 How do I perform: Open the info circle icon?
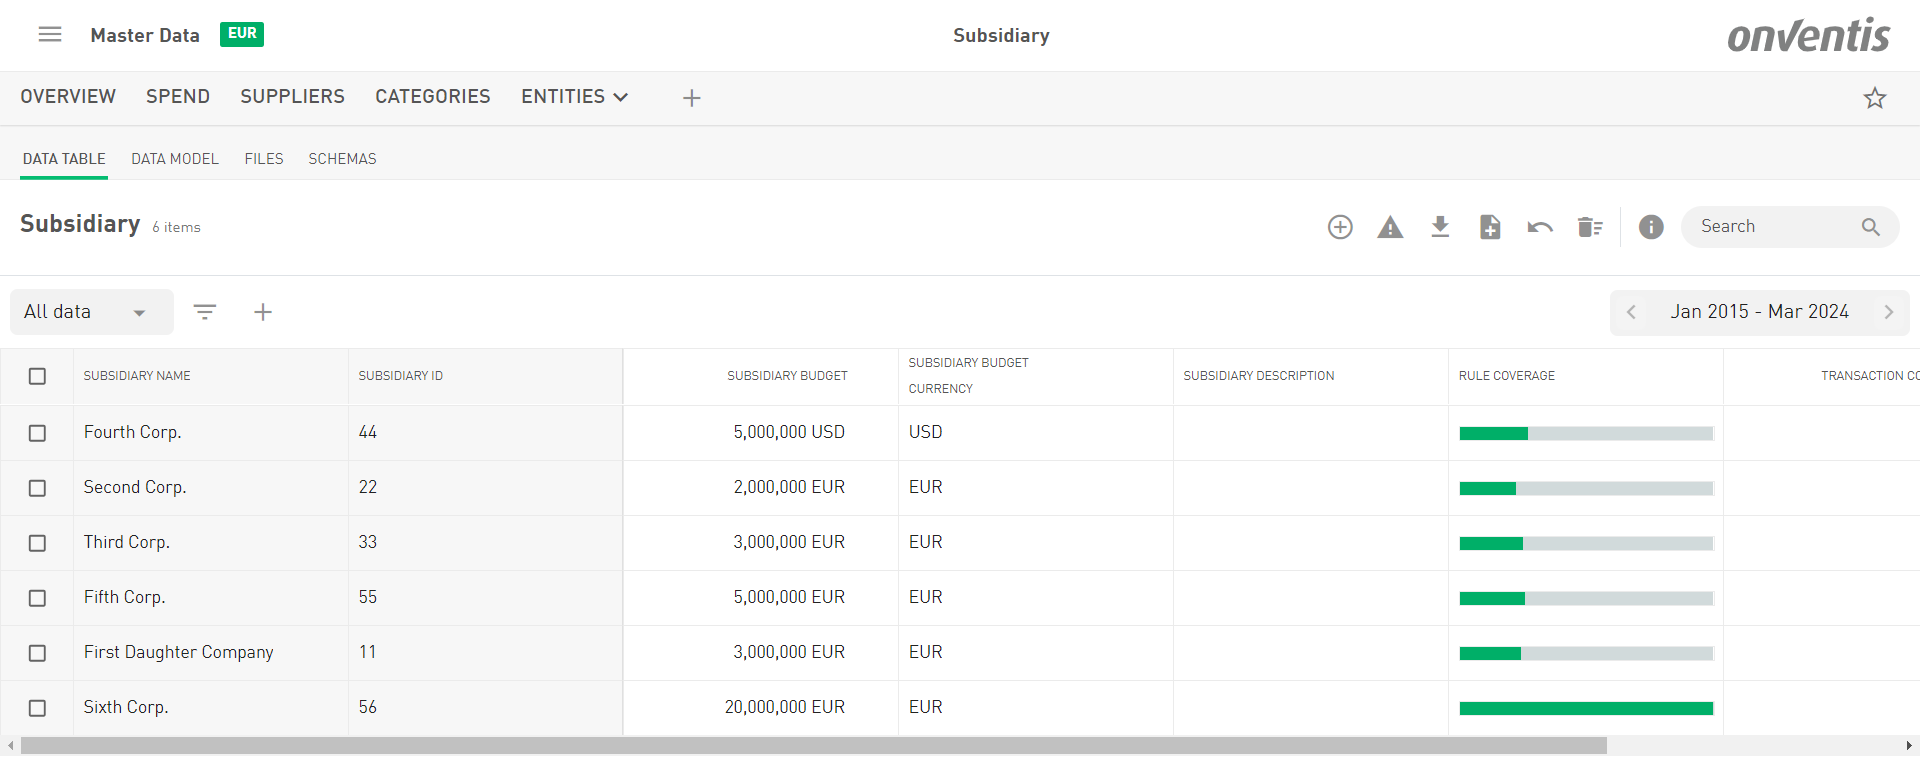(1651, 227)
